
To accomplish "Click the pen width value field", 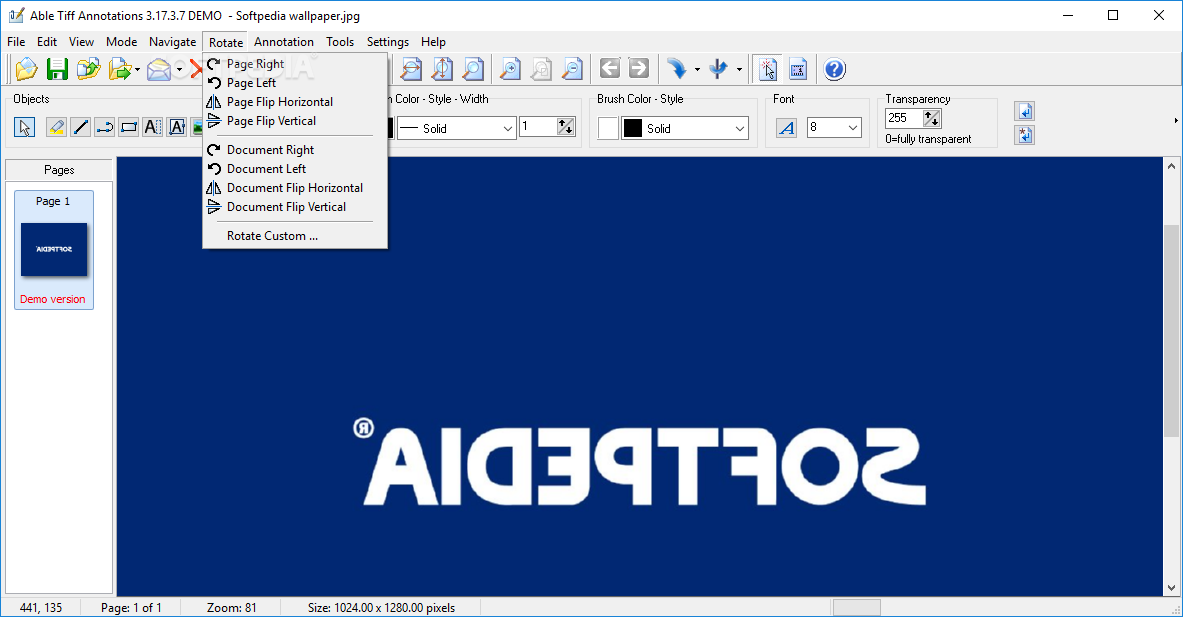I will 539,127.
